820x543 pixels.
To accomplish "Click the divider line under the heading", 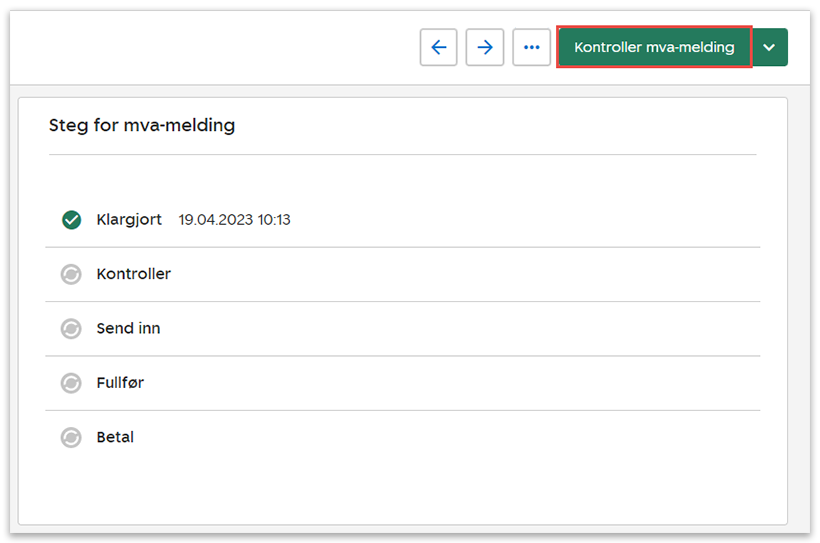I will pos(402,155).
